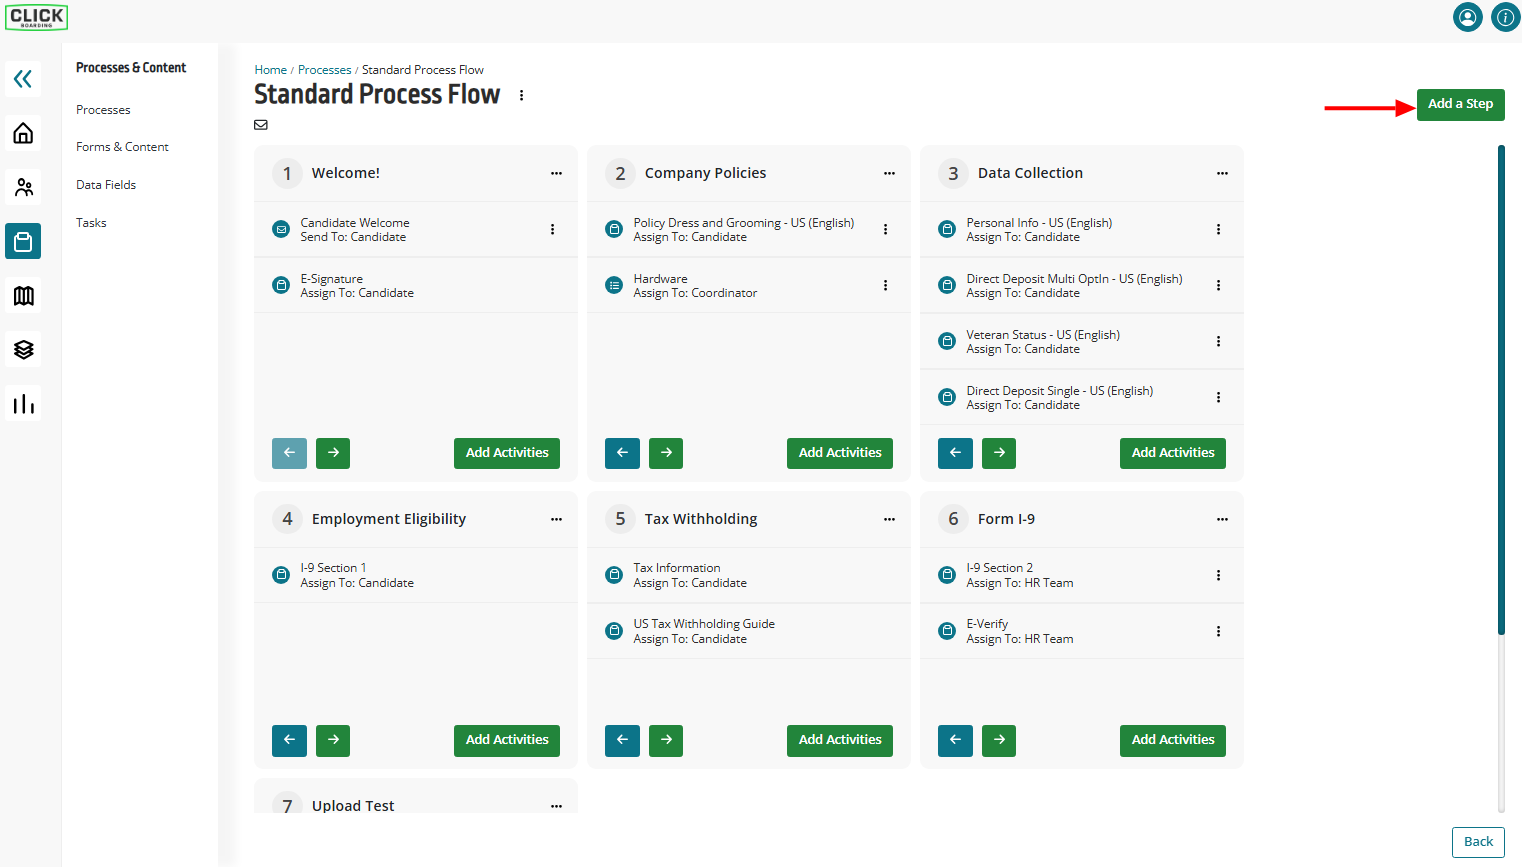
Task: Click the vertical scrollbar thumb
Action: coord(1501,390)
